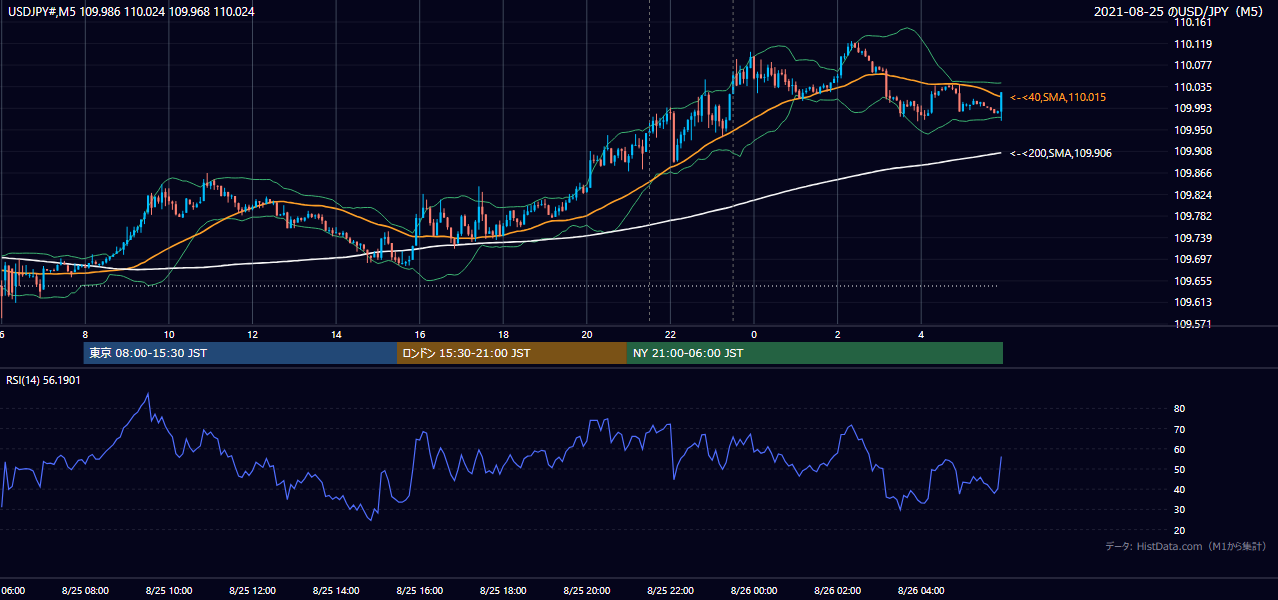Screen dimensions: 1278x600
Task: Click the HistData.com data source credit
Action: [x=1185, y=546]
